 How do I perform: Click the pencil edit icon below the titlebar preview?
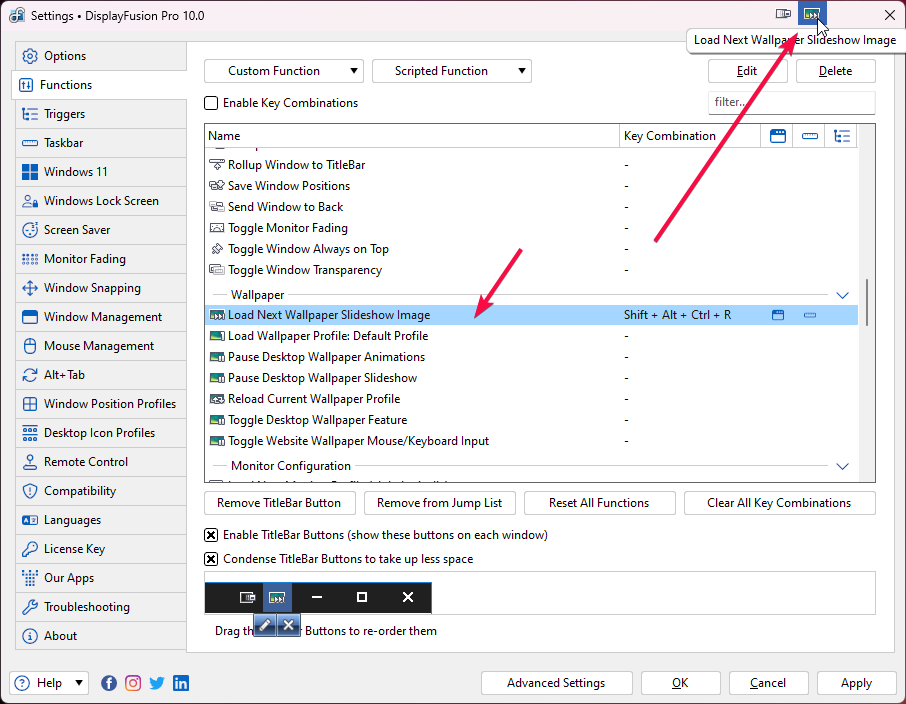point(264,625)
